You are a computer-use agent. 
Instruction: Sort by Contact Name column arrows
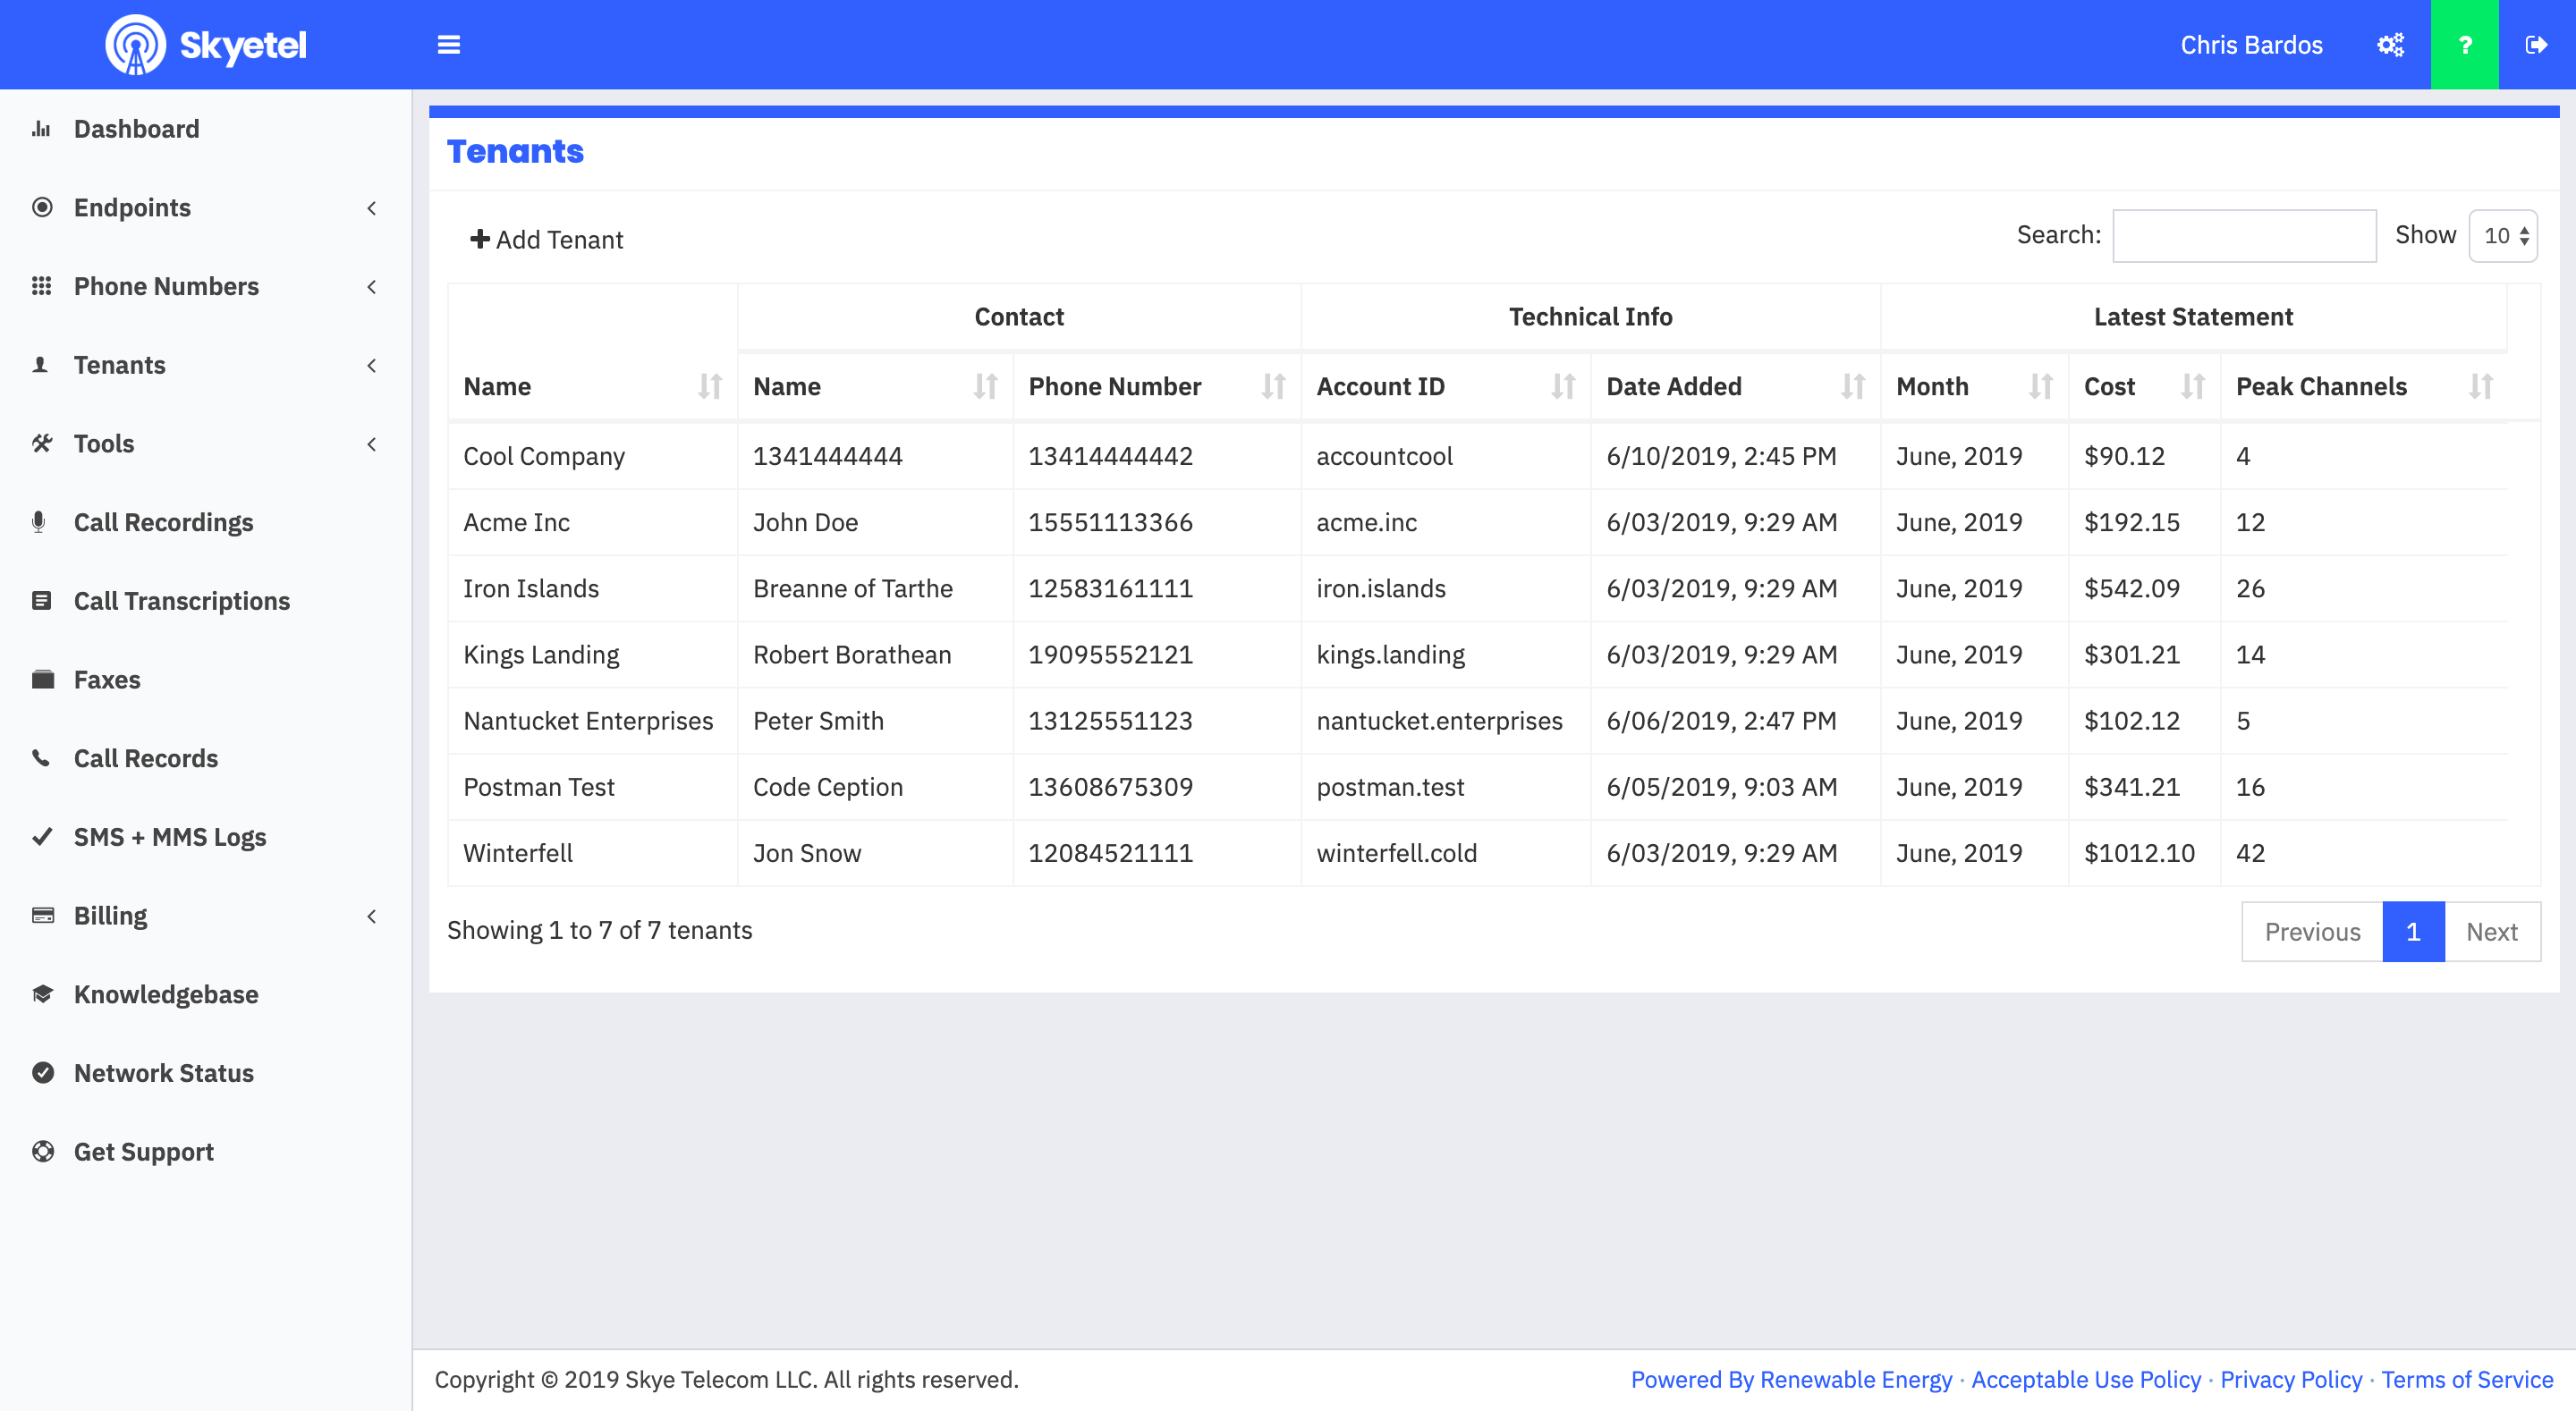(985, 386)
